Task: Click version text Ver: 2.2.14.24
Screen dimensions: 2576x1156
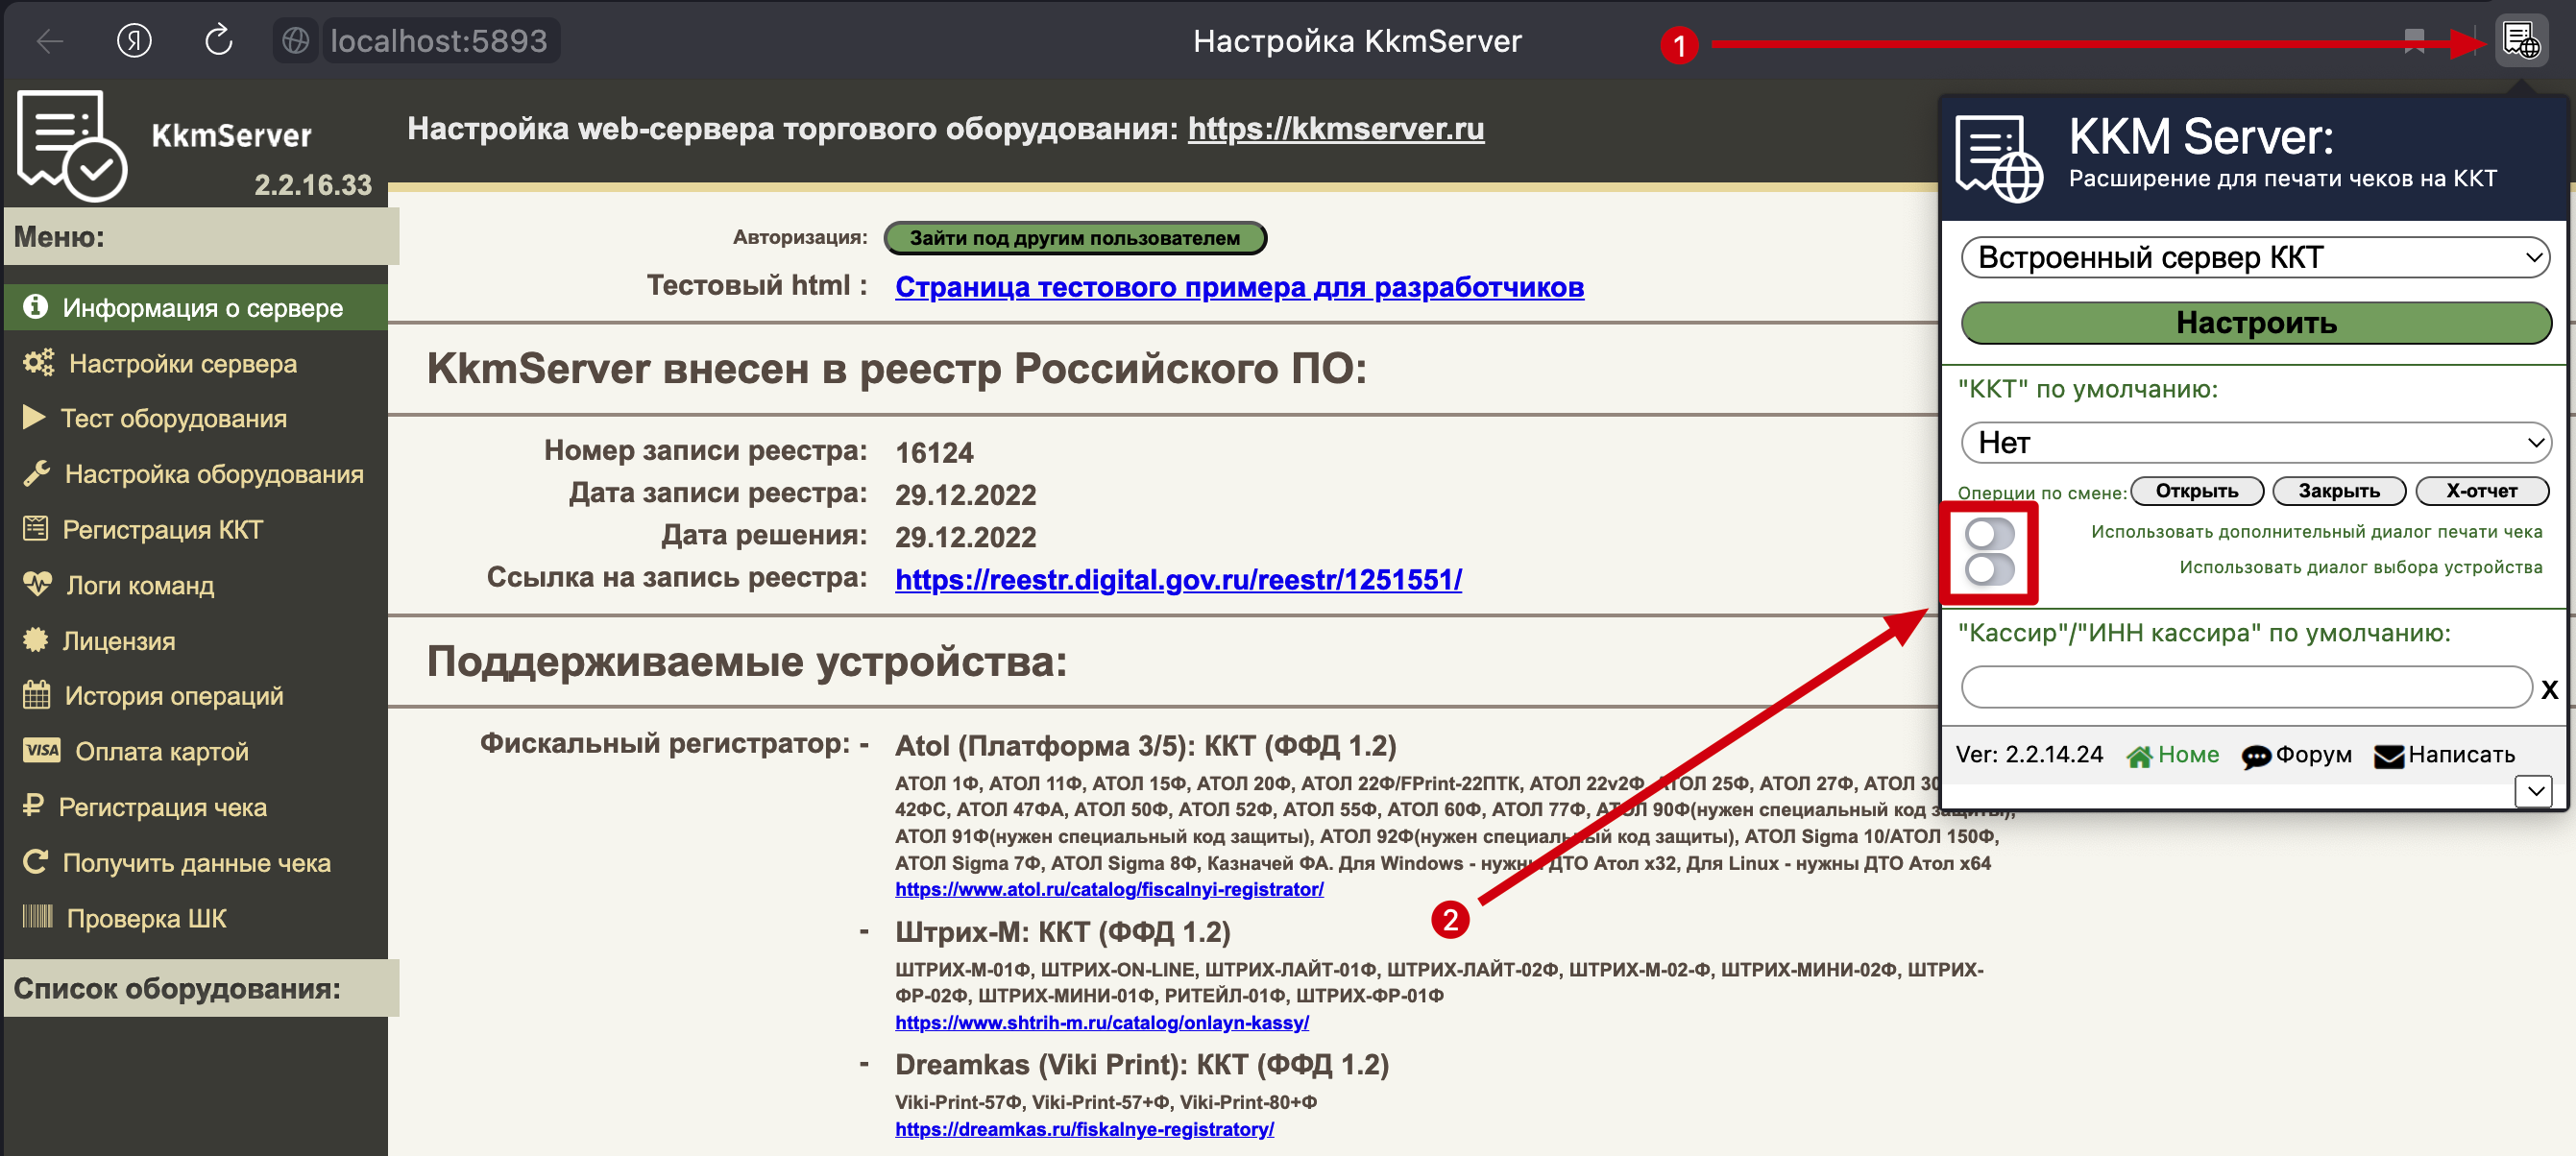Action: click(2029, 755)
